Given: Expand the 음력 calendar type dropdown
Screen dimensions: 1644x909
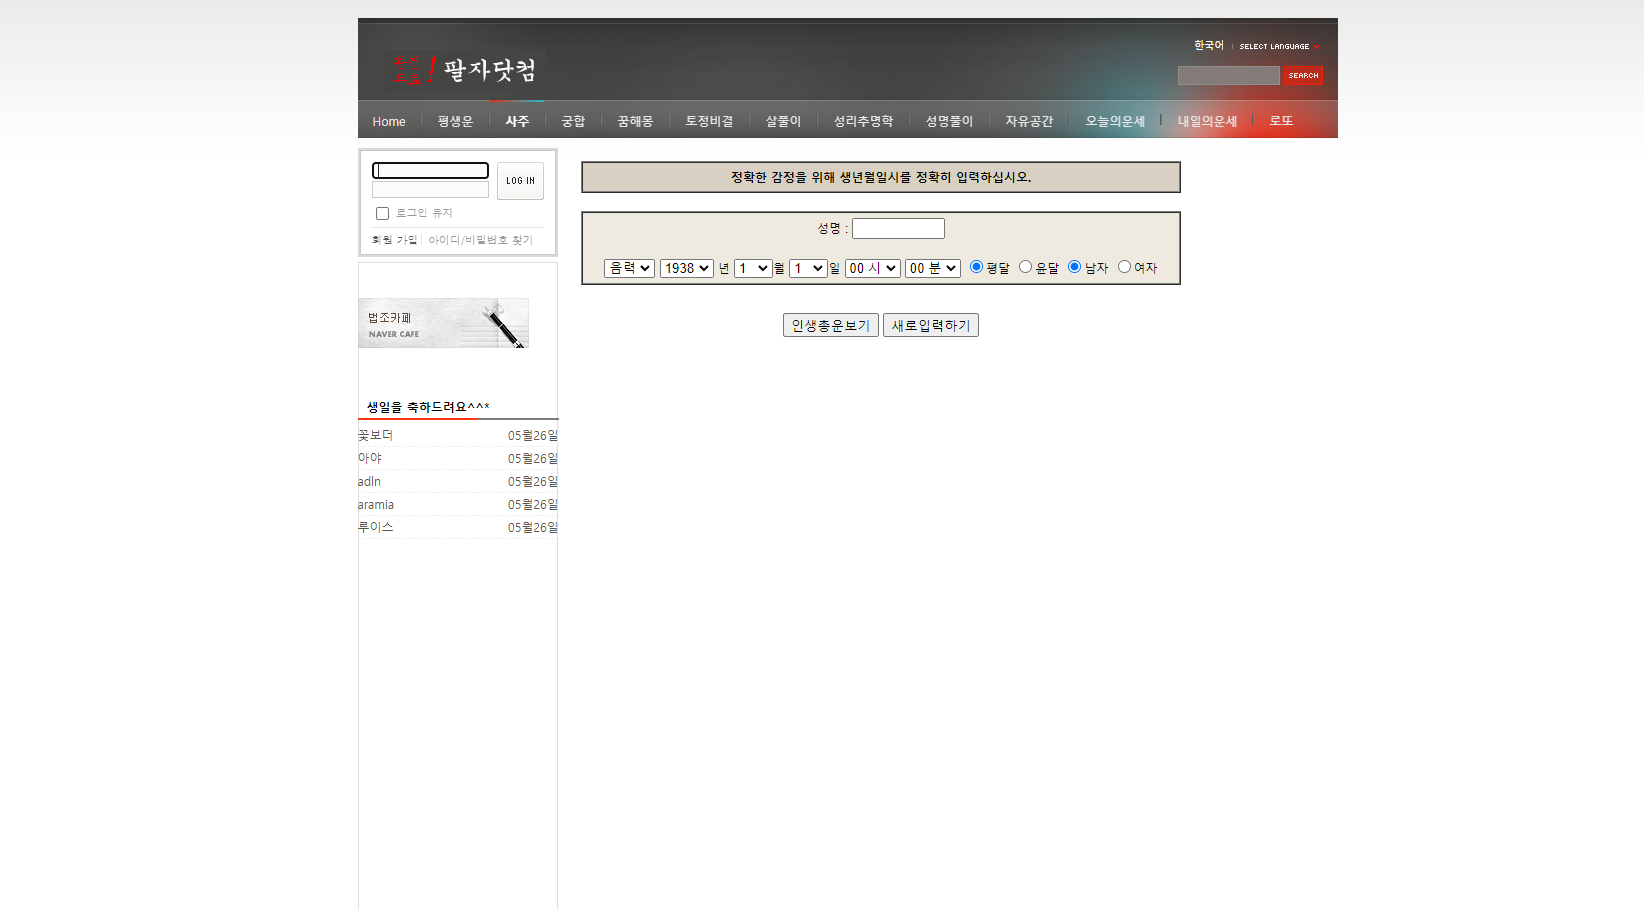Looking at the screenshot, I should 629,268.
